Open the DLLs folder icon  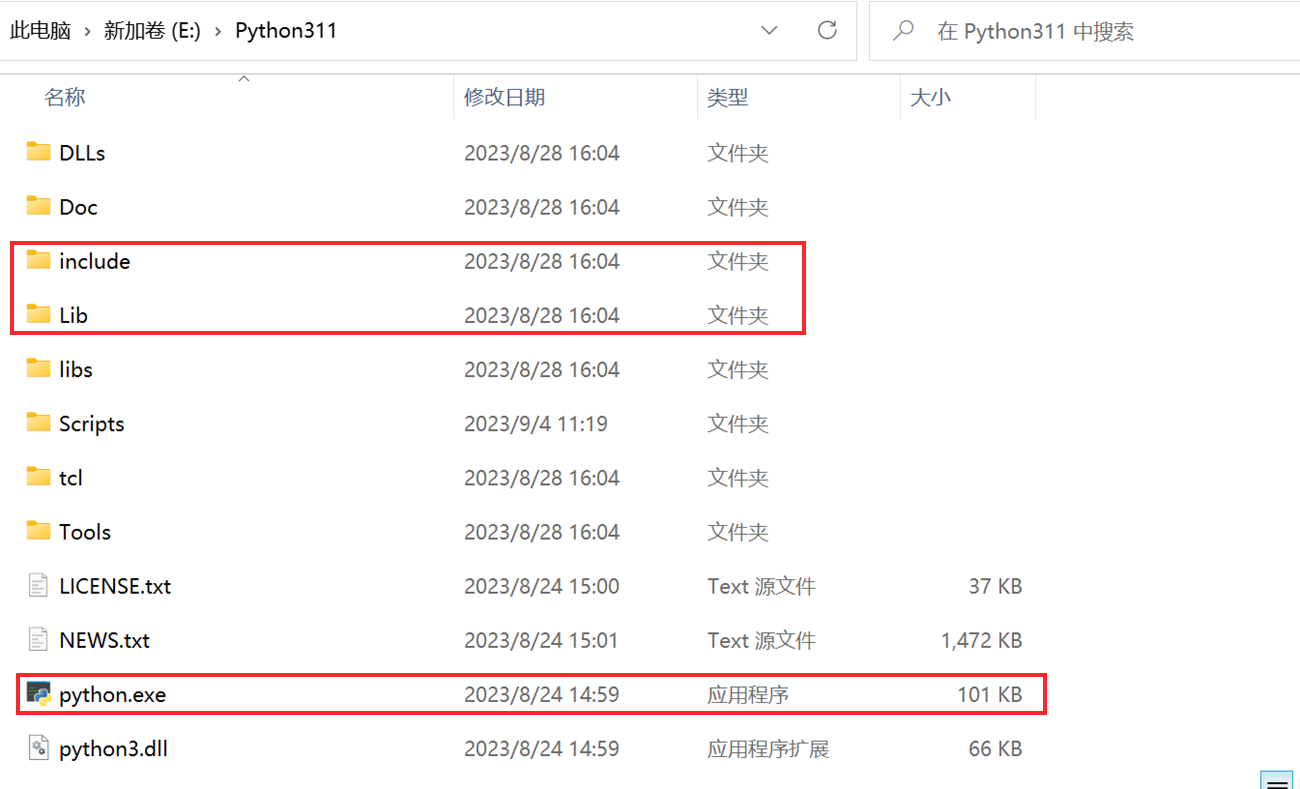pos(38,152)
